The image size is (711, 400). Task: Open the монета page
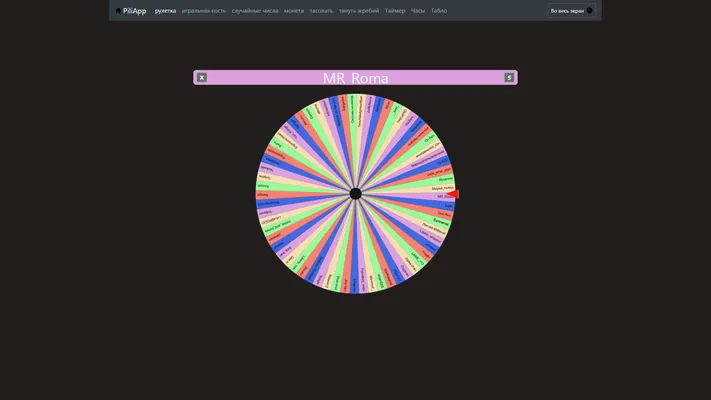294,11
